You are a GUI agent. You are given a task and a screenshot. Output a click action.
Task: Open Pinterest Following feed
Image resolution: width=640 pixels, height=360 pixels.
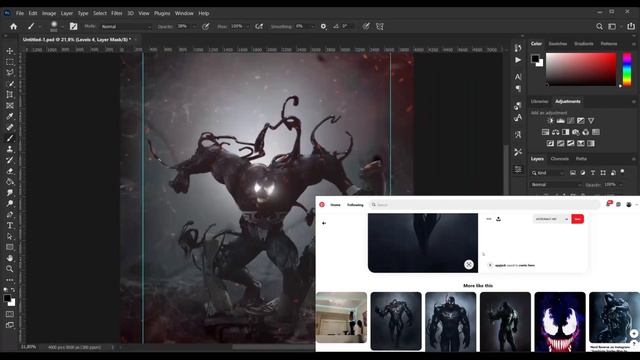tap(355, 205)
